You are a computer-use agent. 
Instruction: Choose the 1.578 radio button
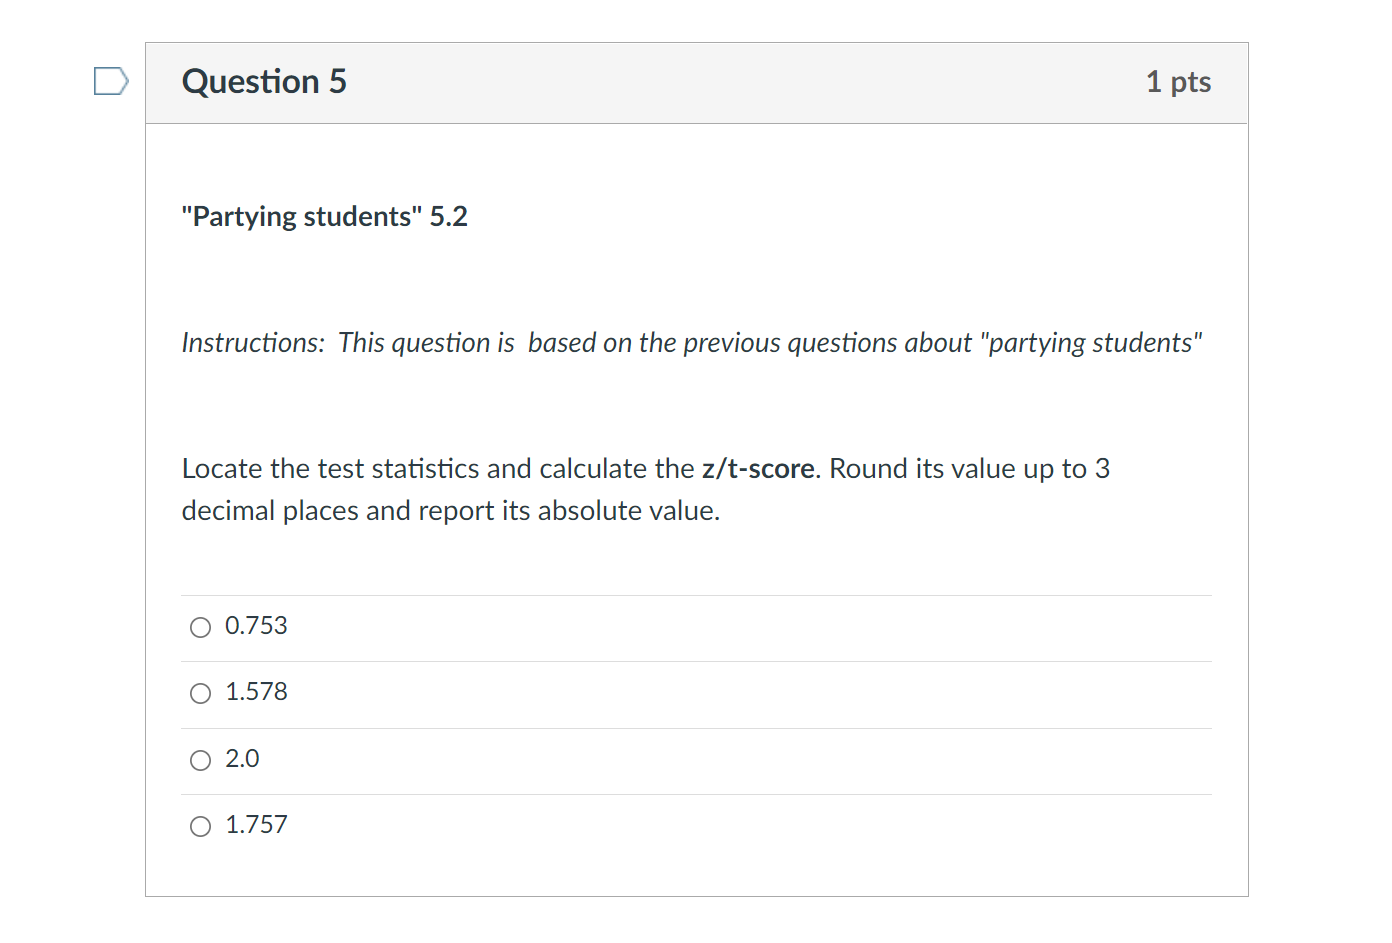tap(201, 693)
